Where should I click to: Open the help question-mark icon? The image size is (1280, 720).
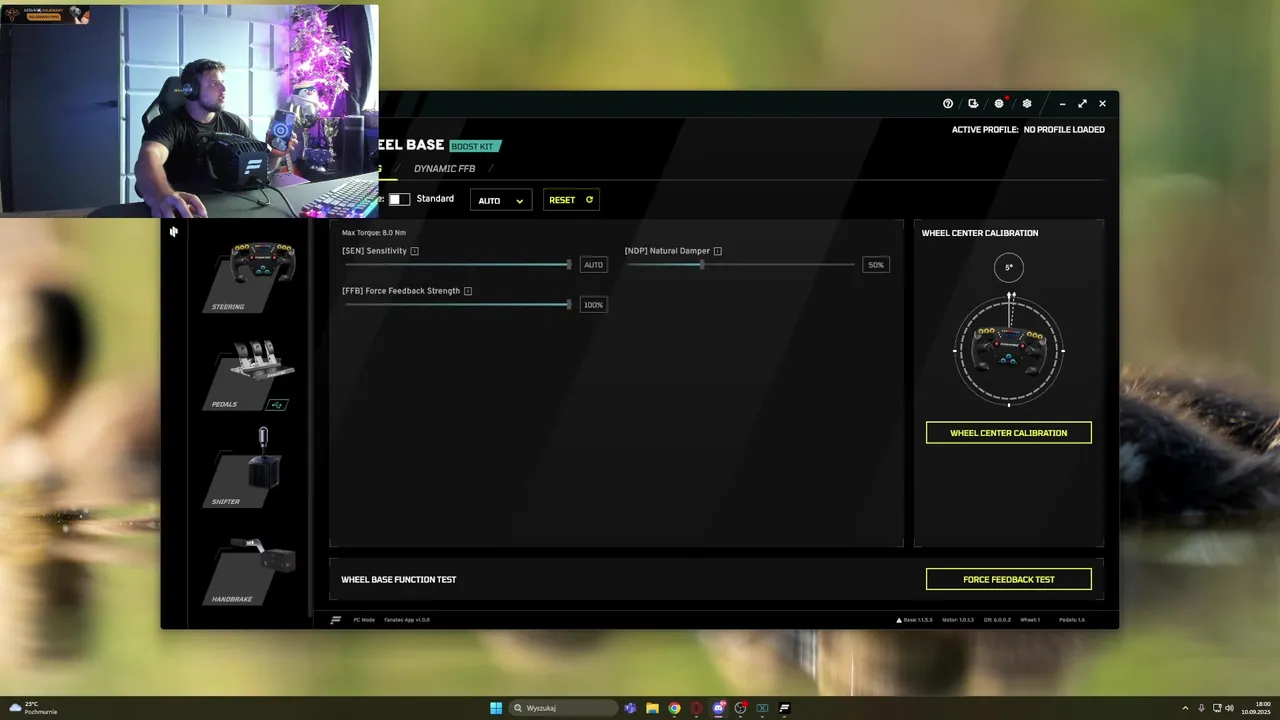point(948,104)
